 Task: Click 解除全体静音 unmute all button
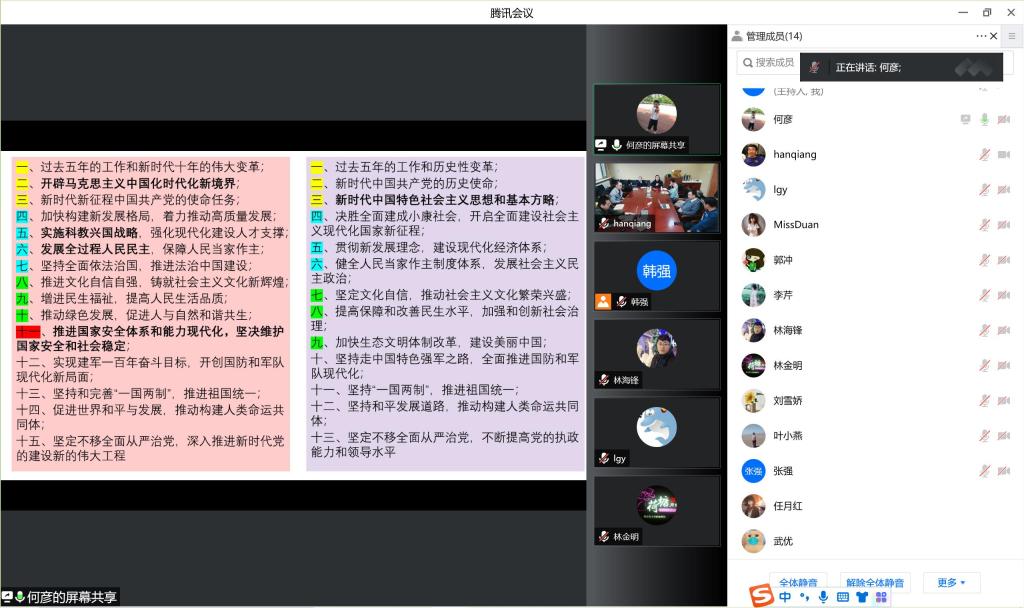click(x=874, y=582)
